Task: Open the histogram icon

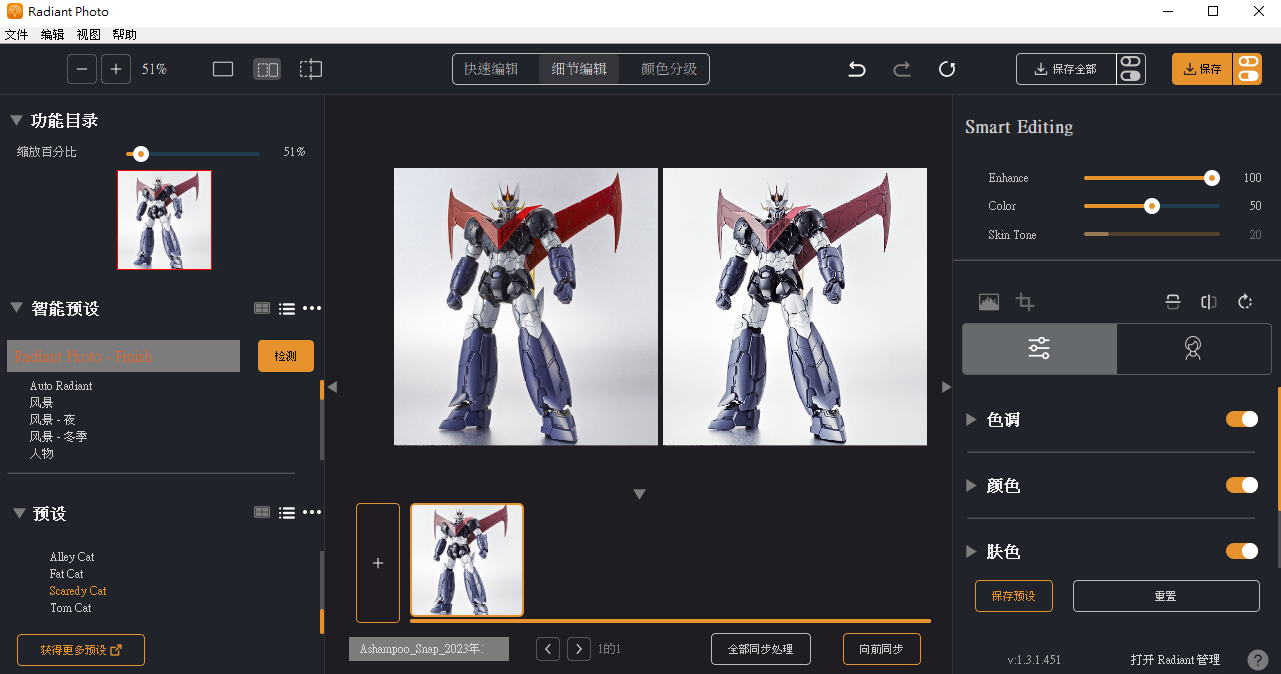Action: coord(989,302)
